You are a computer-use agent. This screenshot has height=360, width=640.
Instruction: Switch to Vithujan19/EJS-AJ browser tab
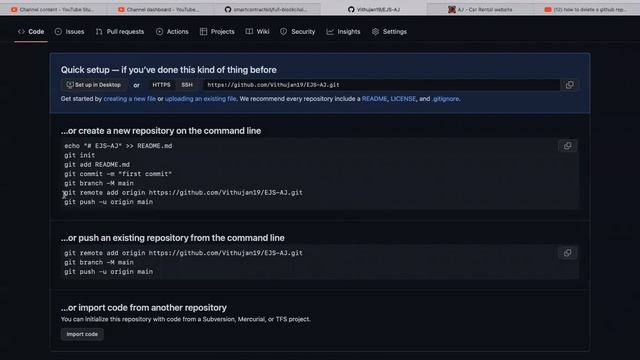click(x=373, y=9)
